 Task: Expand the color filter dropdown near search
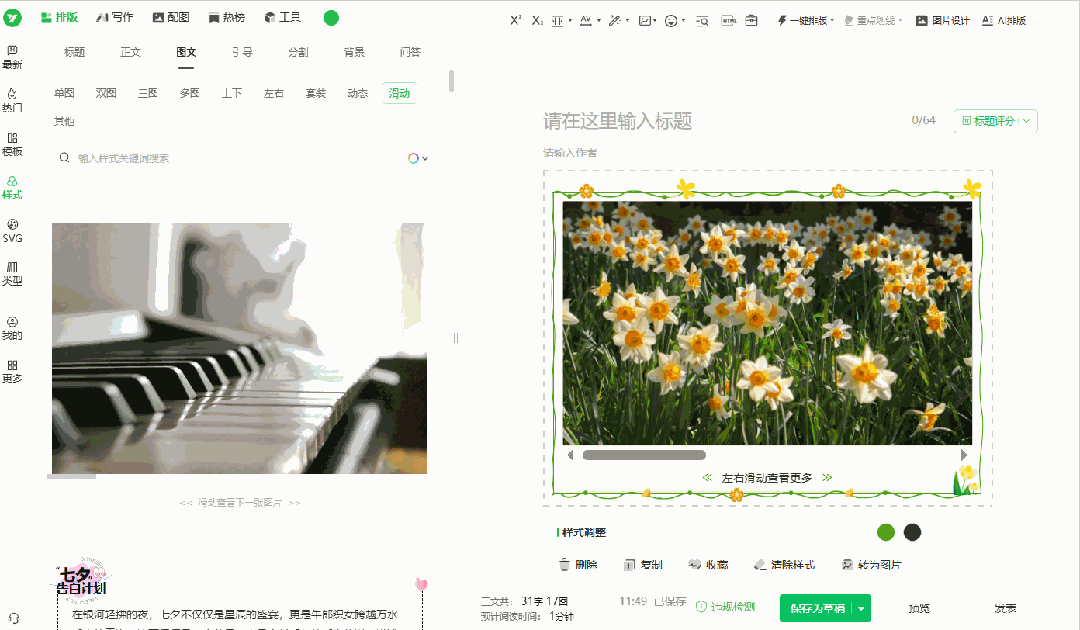pyautogui.click(x=418, y=158)
